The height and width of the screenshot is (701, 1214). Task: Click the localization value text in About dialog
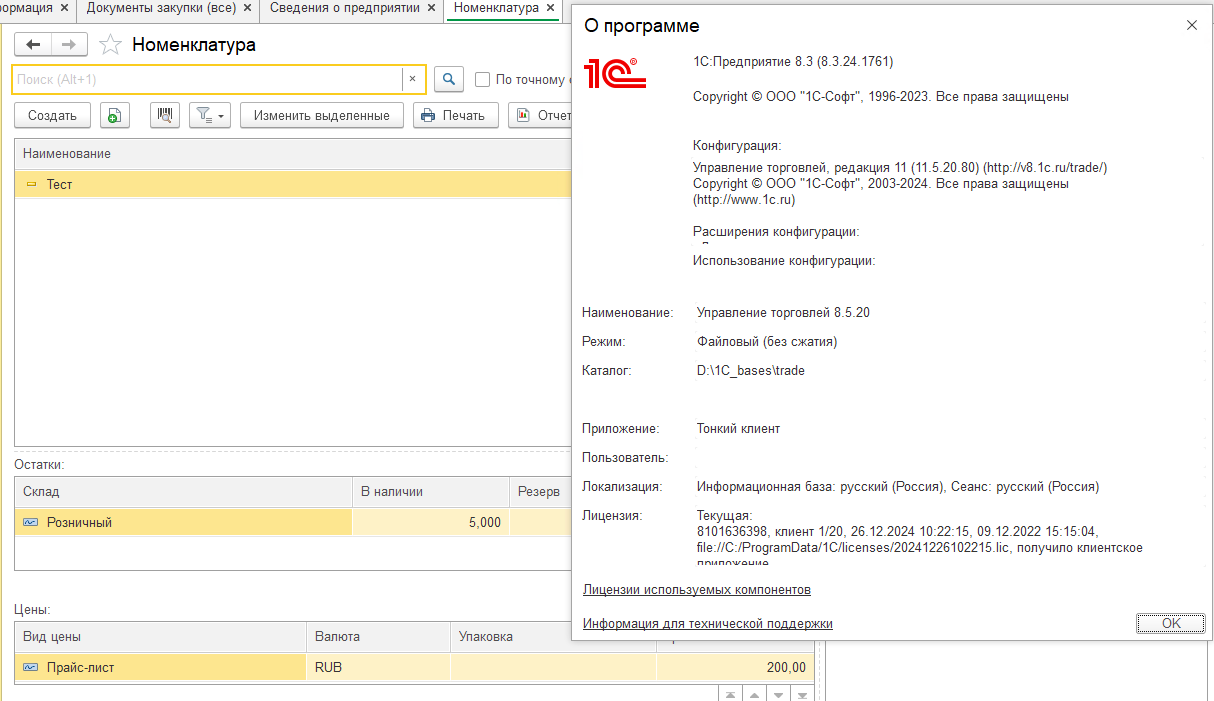tap(898, 487)
